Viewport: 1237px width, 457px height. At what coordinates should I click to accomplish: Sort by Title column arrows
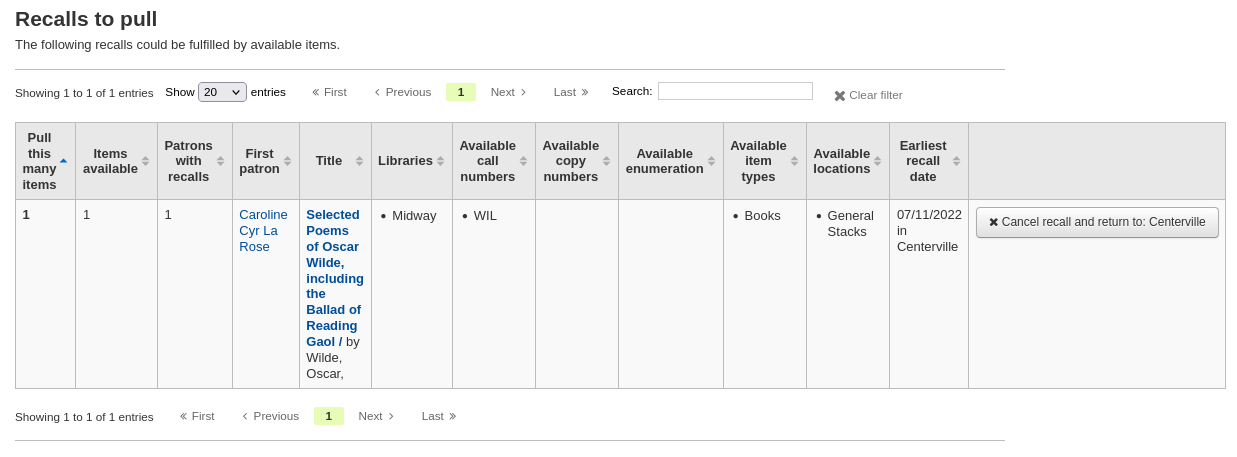[359, 161]
